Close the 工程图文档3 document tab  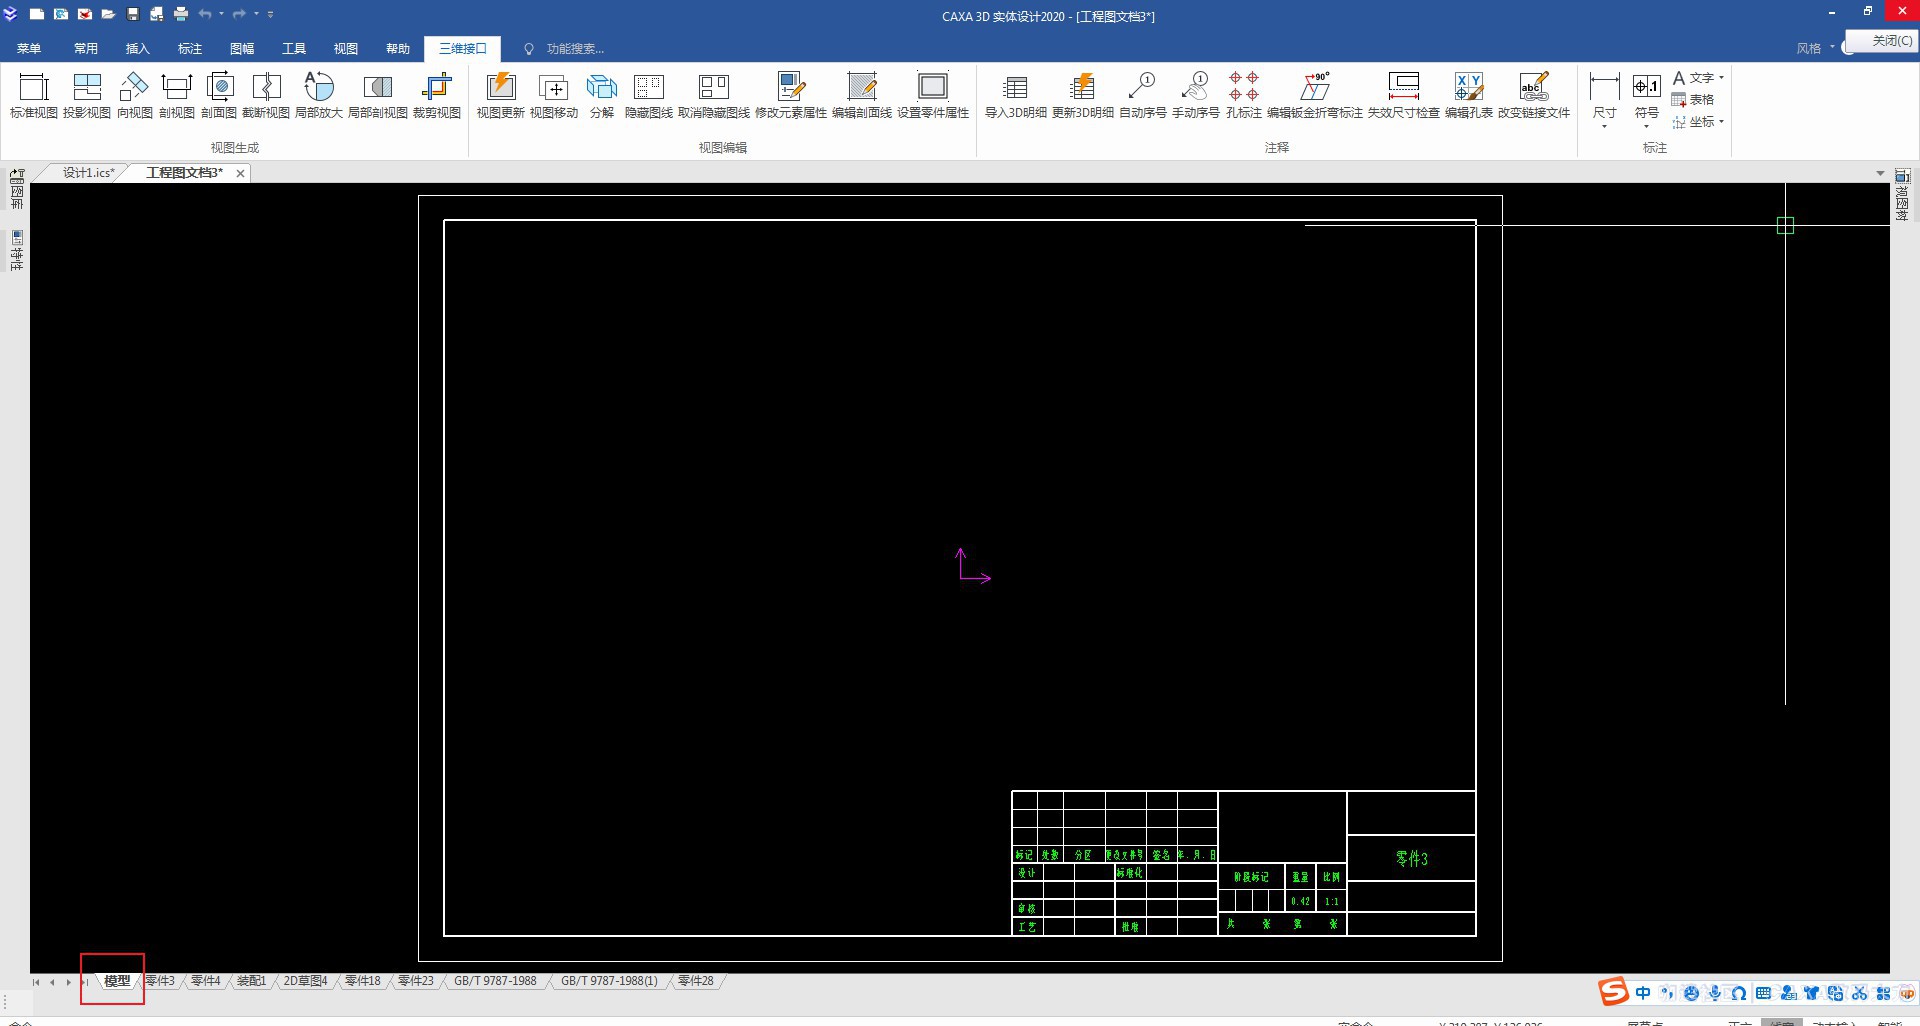[240, 173]
